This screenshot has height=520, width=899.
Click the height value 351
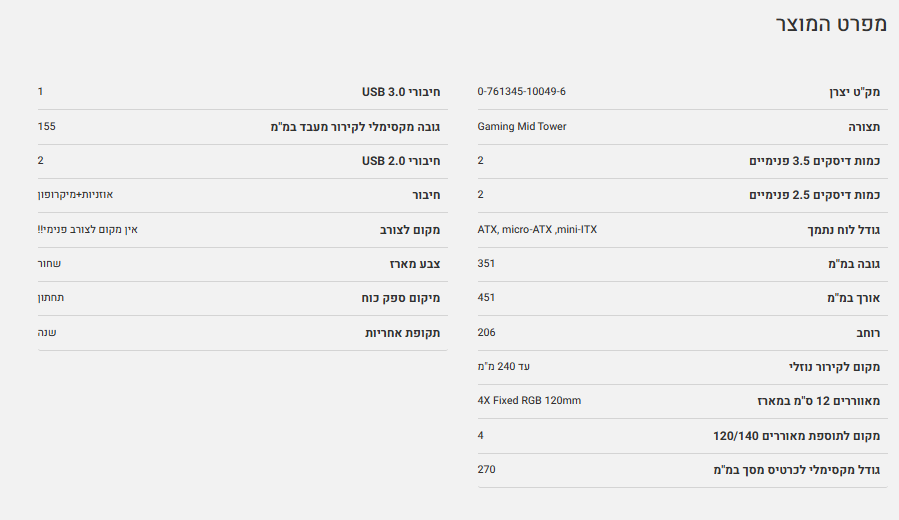tap(486, 264)
